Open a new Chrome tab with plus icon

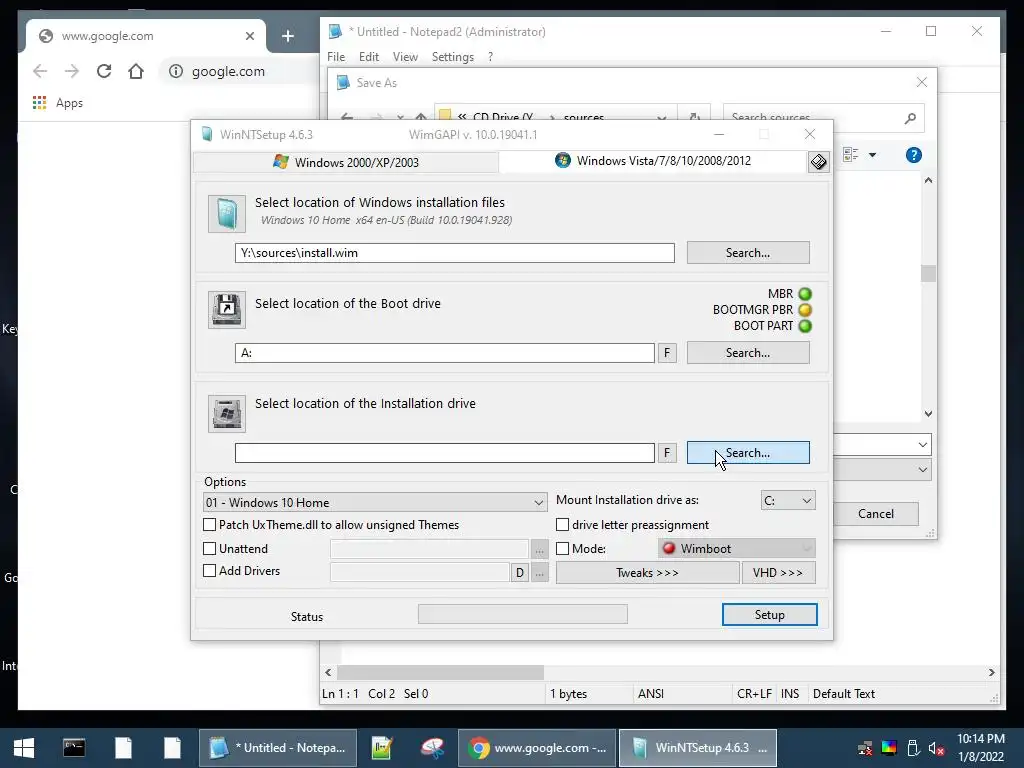pos(288,36)
